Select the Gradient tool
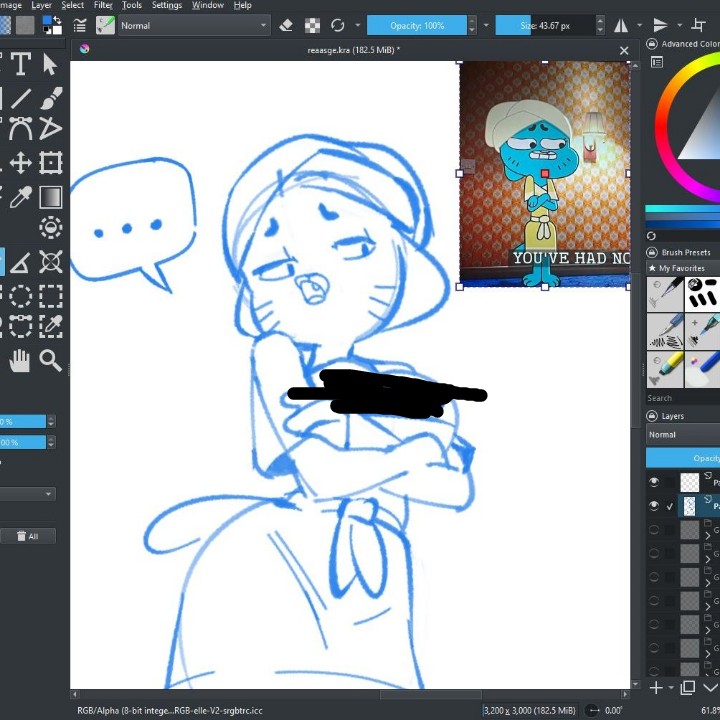The height and width of the screenshot is (720, 720). pyautogui.click(x=51, y=197)
